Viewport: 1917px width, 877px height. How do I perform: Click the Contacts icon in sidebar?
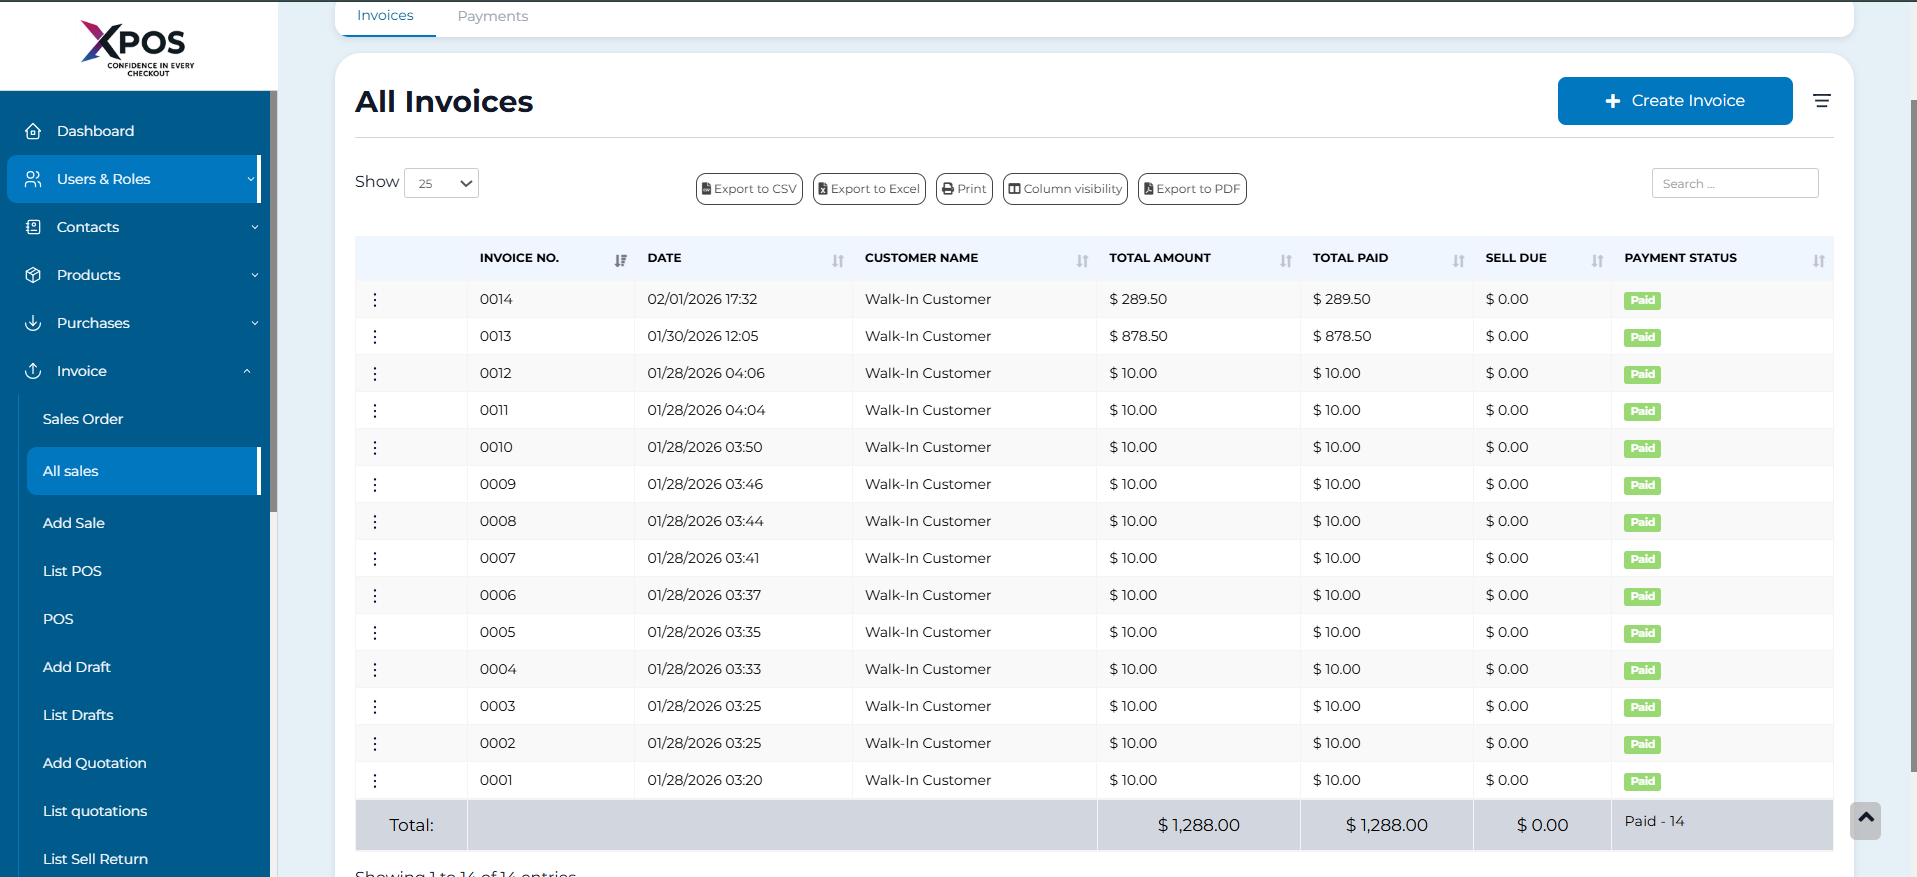pyautogui.click(x=33, y=227)
